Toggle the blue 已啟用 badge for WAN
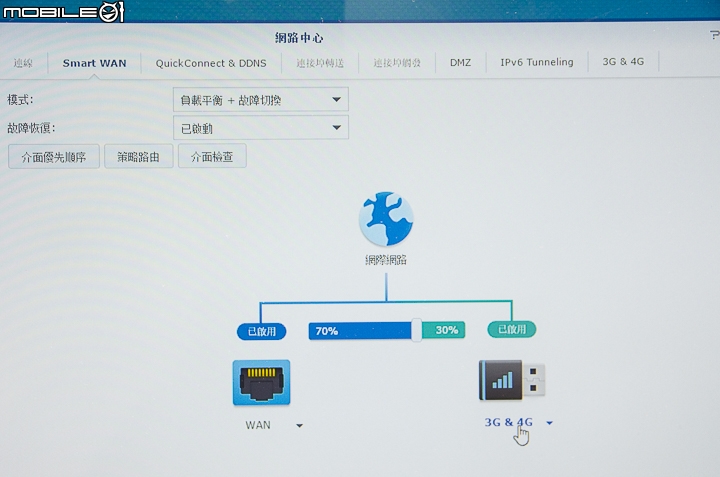This screenshot has width=720, height=477. [262, 331]
